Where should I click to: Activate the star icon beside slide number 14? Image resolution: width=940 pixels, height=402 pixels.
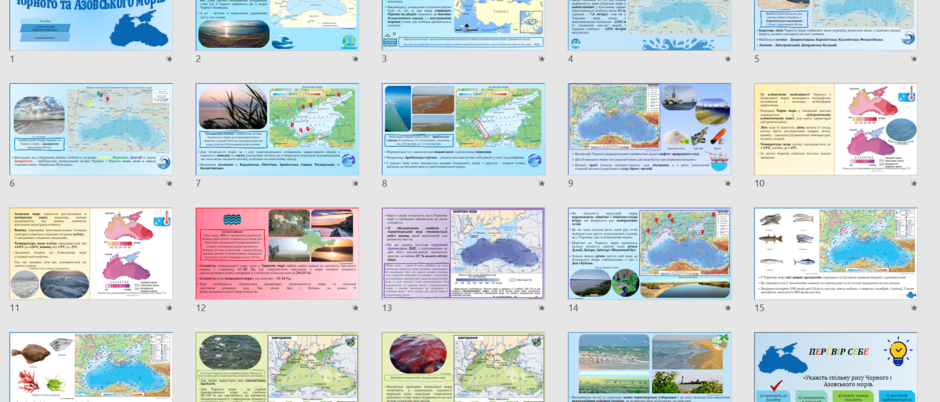pyautogui.click(x=728, y=308)
